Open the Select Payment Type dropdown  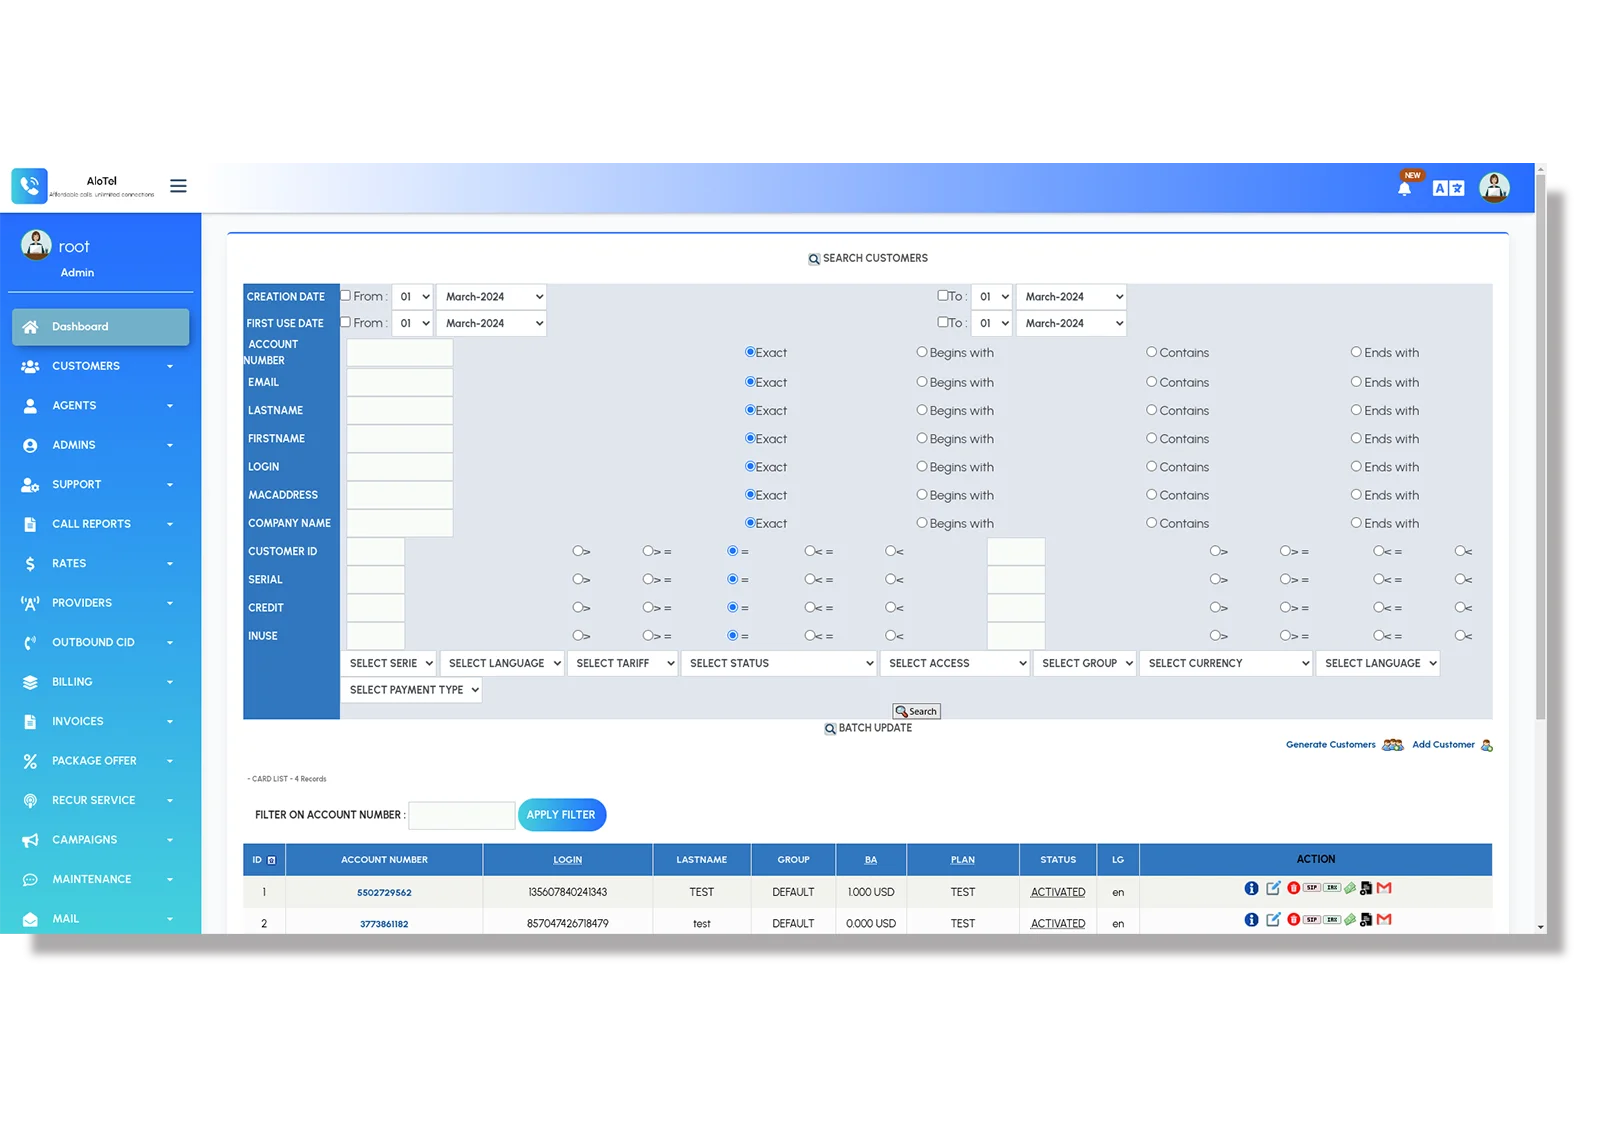point(411,690)
